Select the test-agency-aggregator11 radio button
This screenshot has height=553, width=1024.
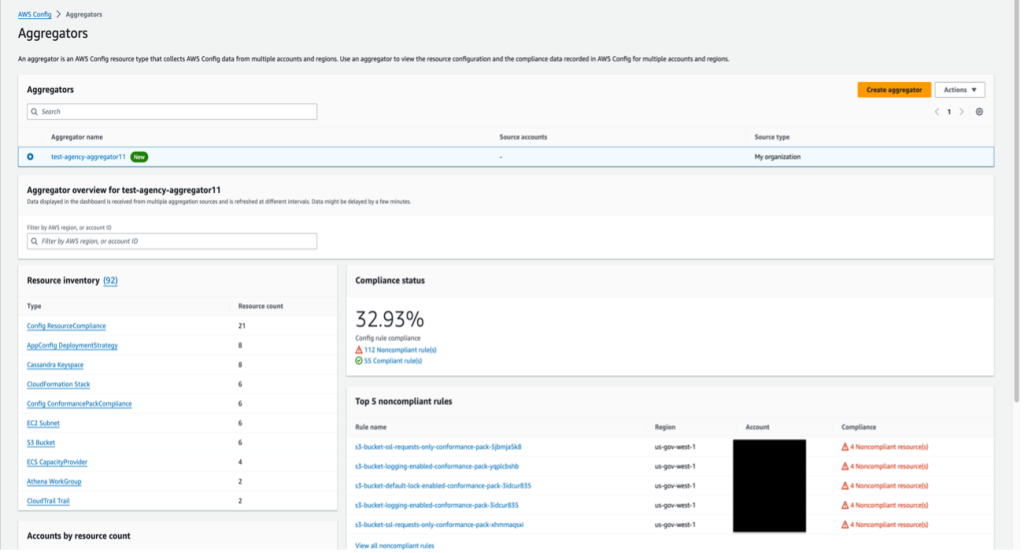tap(30, 157)
